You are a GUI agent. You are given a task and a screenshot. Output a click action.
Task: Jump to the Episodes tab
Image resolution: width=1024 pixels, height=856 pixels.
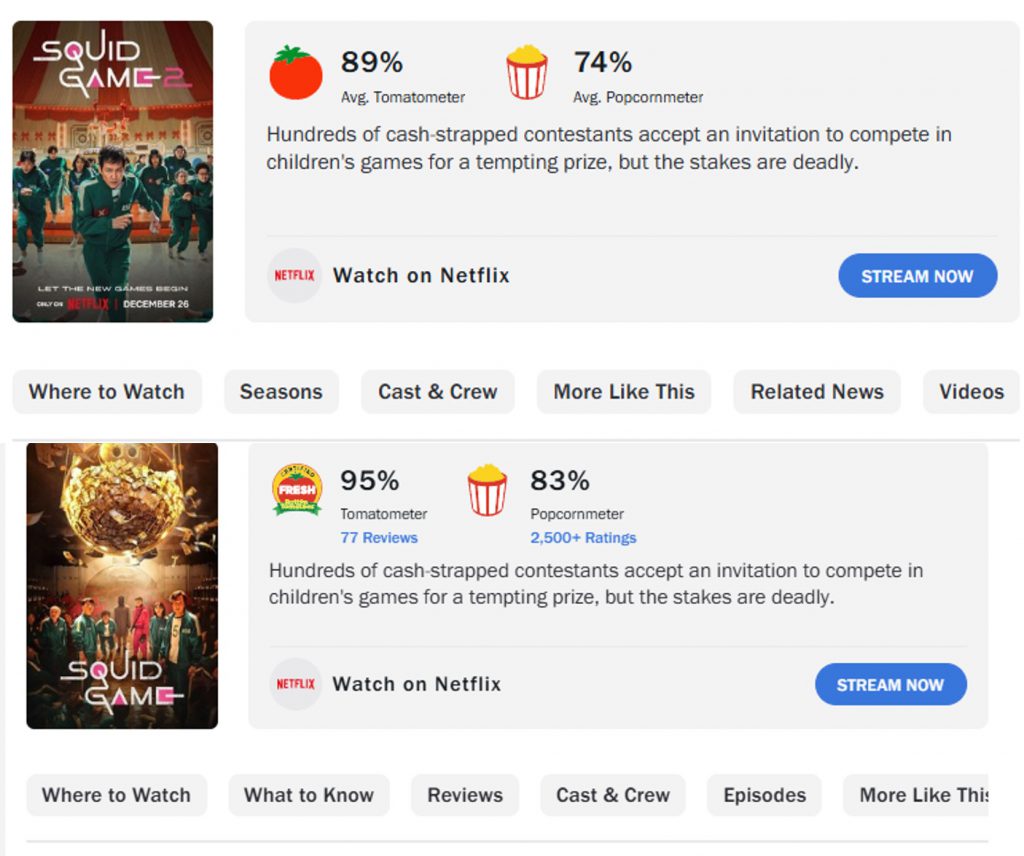(765, 795)
